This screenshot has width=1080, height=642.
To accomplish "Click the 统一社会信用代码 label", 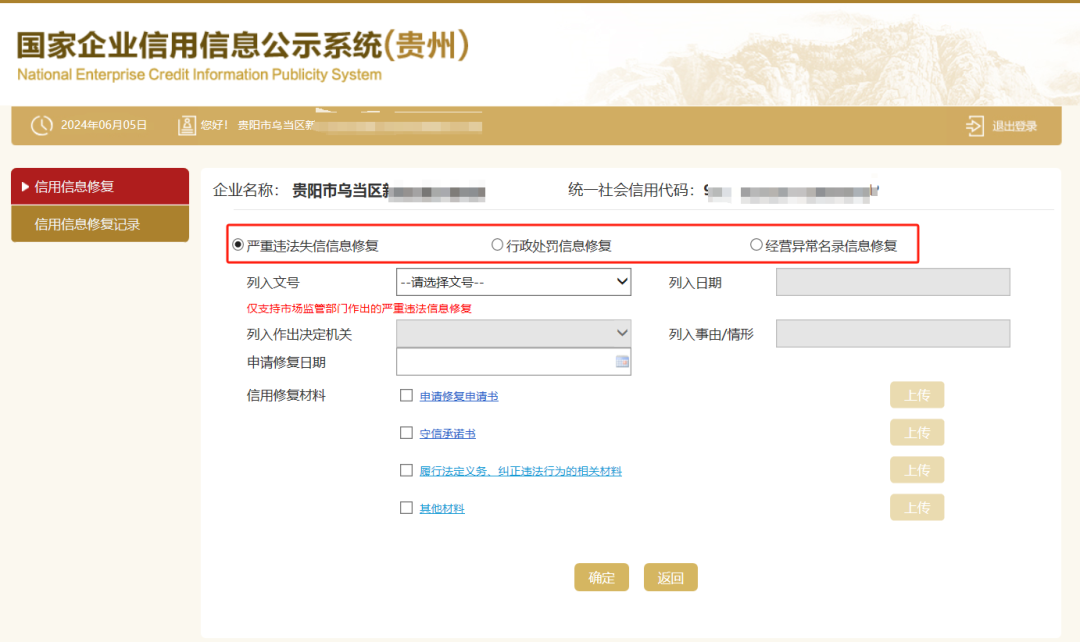I will [631, 190].
